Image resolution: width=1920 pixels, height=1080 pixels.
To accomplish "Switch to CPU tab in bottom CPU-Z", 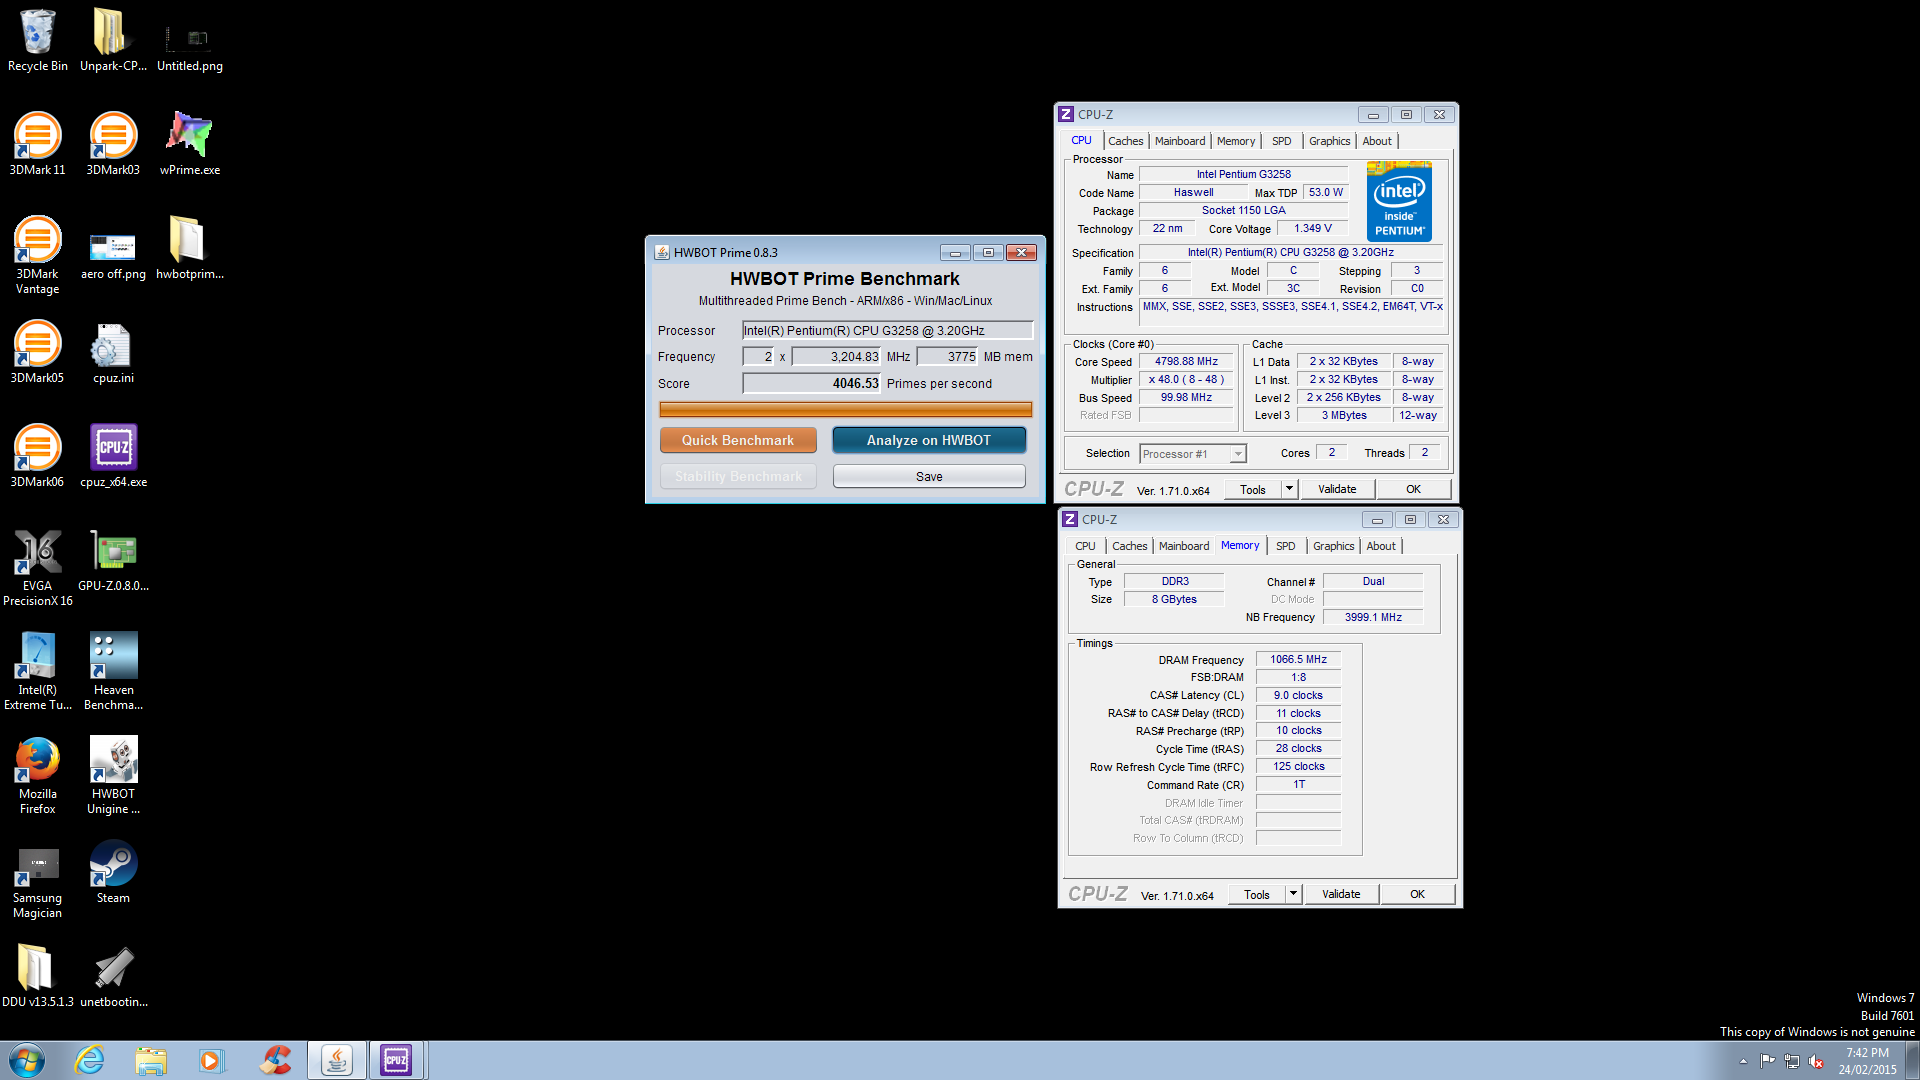I will coord(1085,546).
